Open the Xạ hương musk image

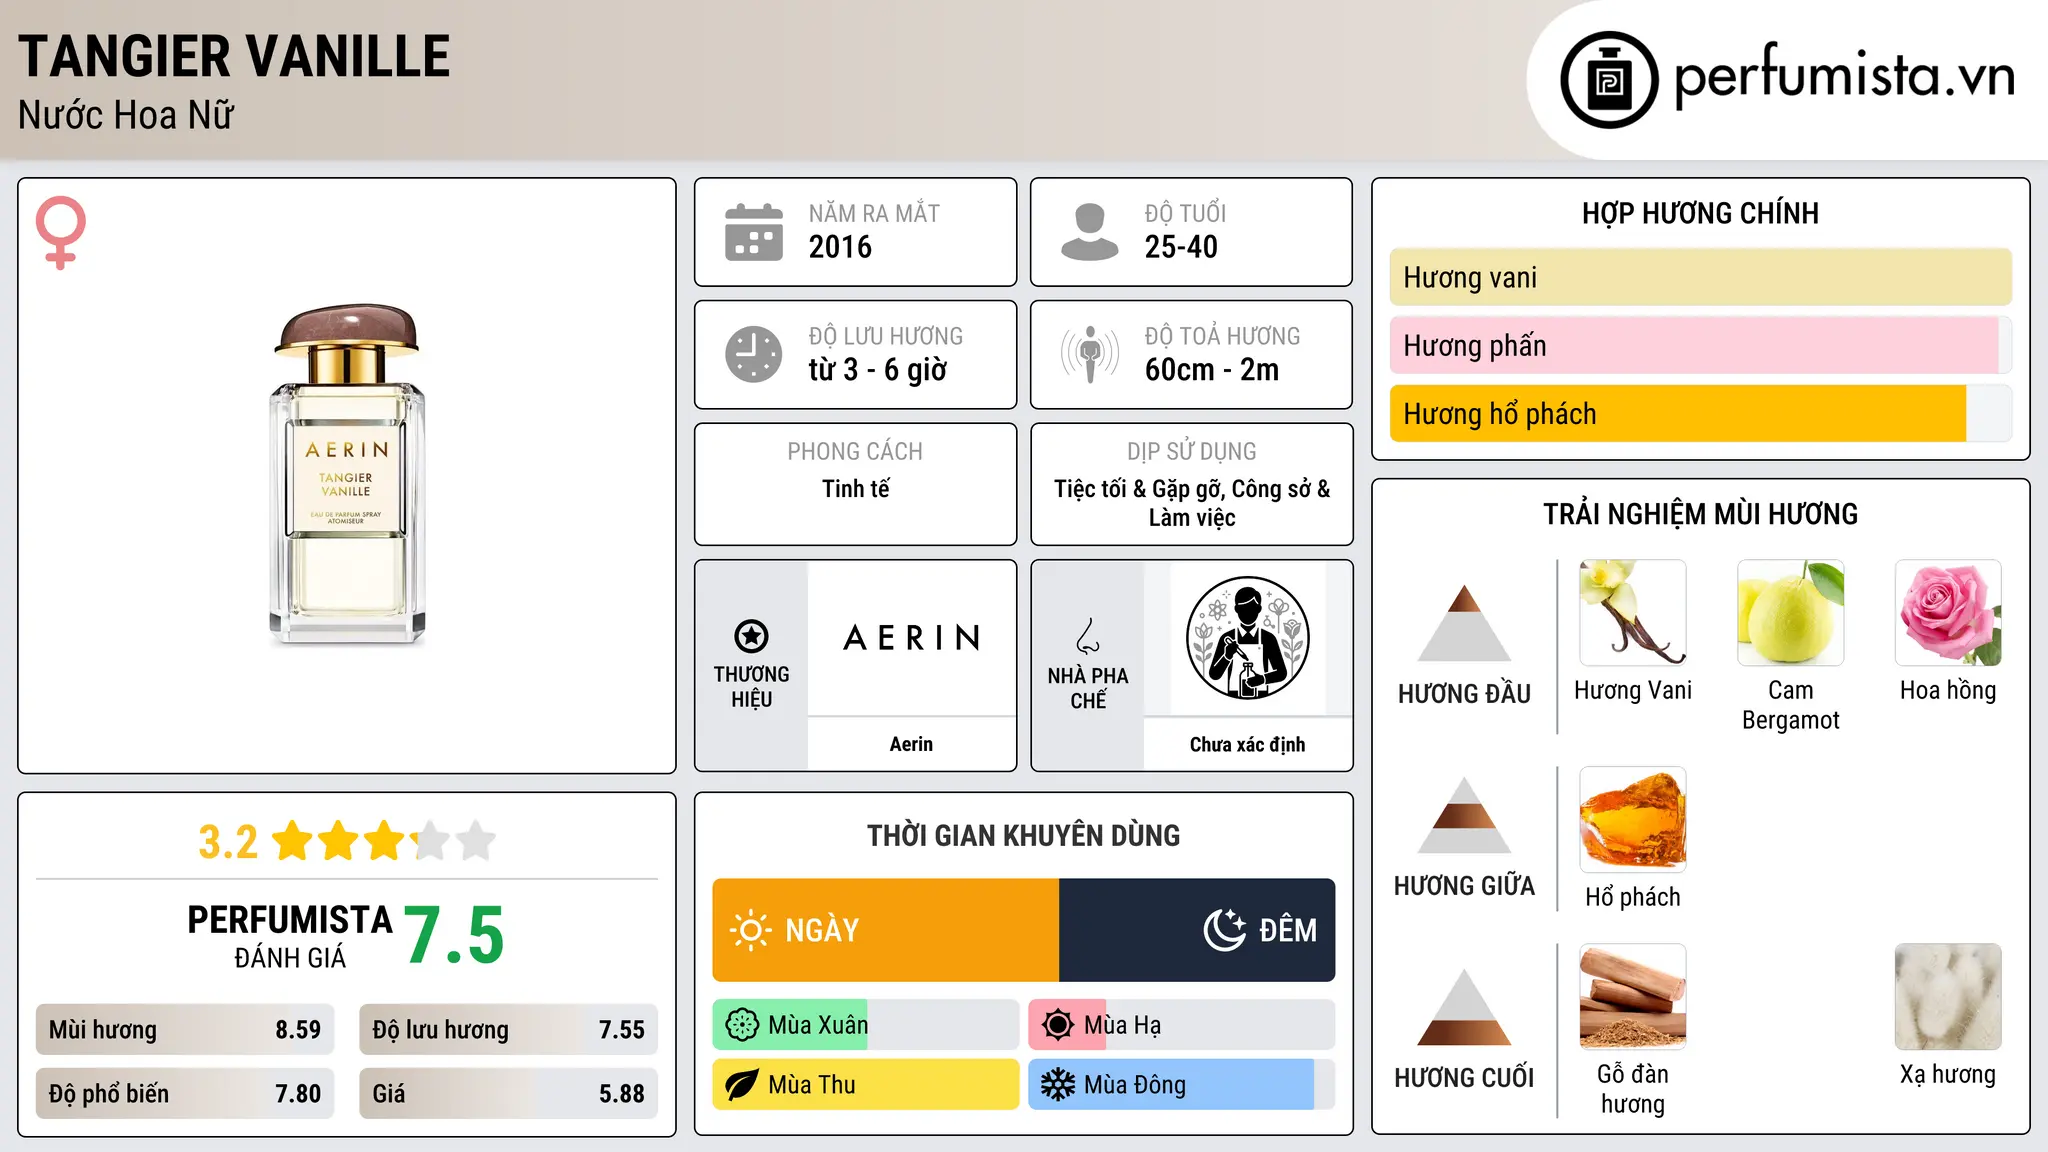[x=1948, y=997]
